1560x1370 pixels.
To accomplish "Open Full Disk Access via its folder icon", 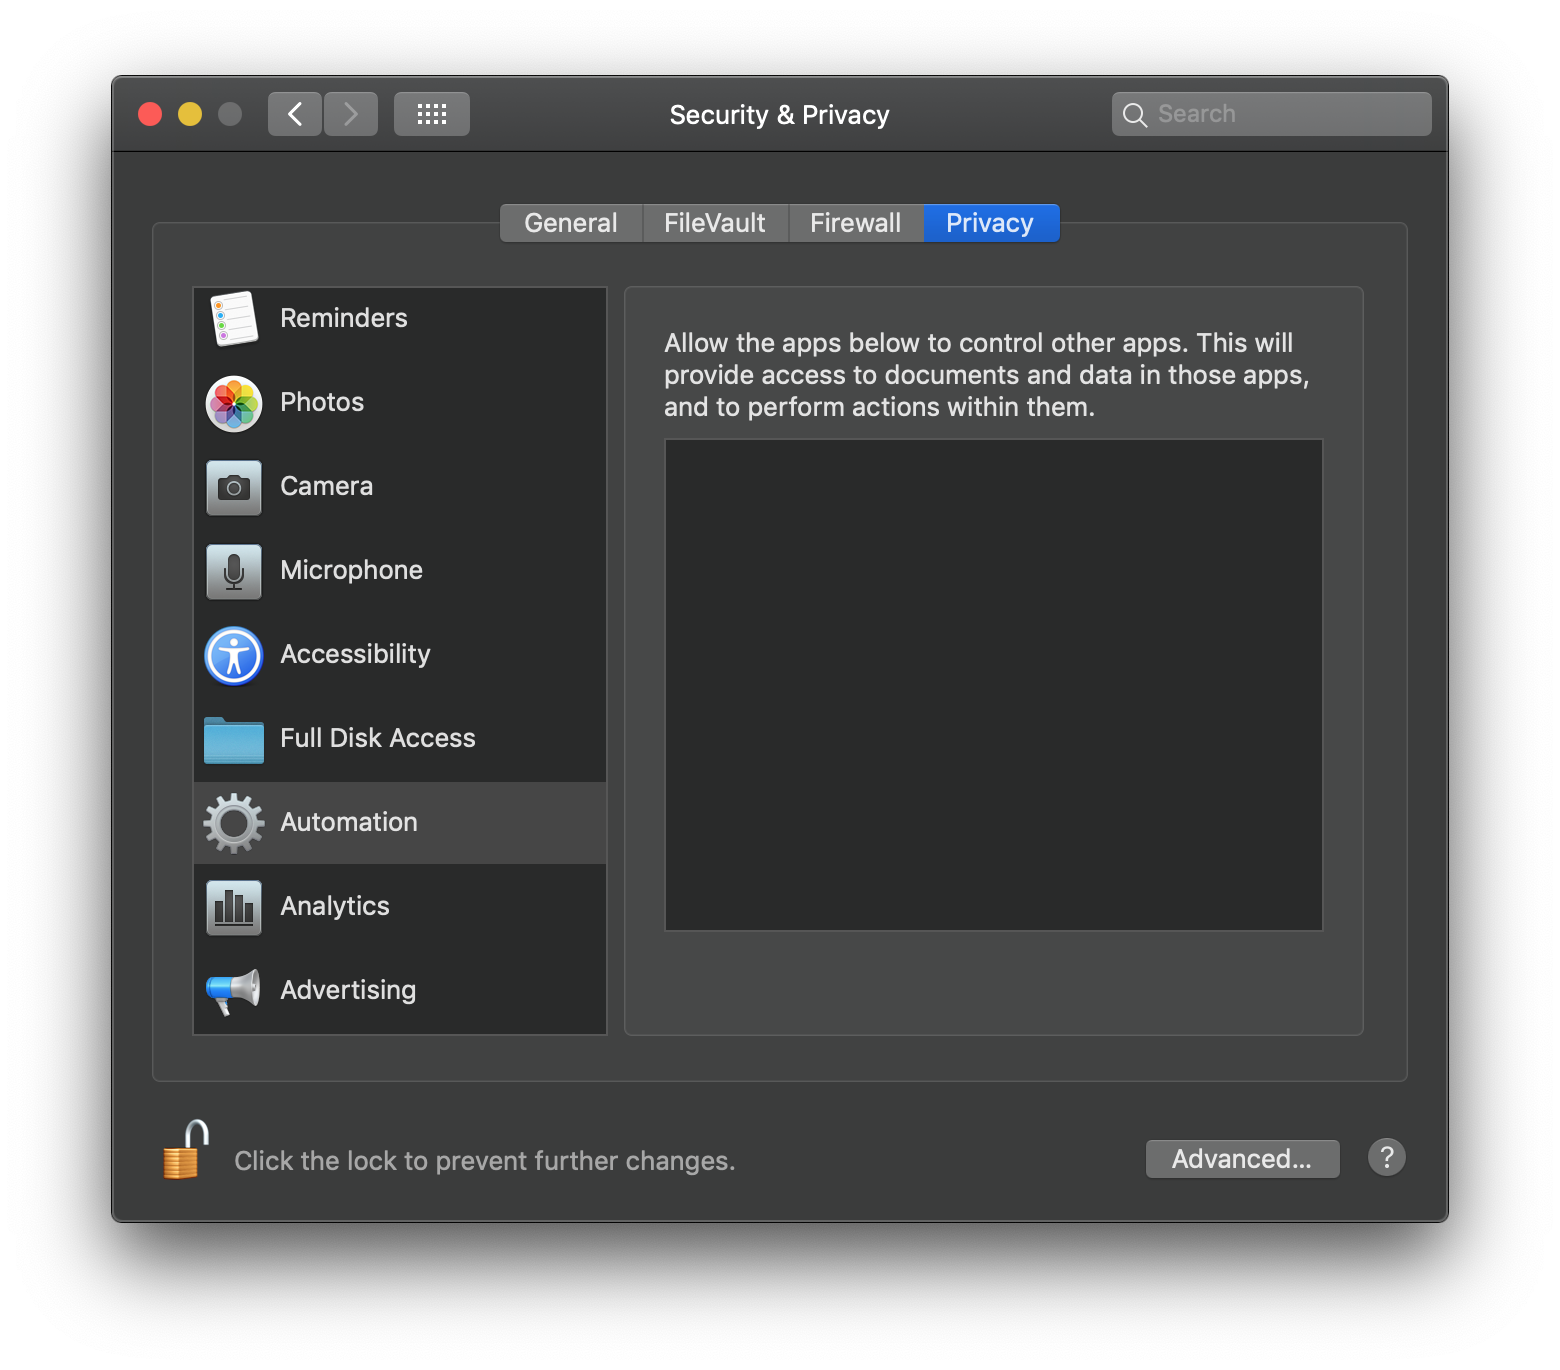I will point(233,740).
